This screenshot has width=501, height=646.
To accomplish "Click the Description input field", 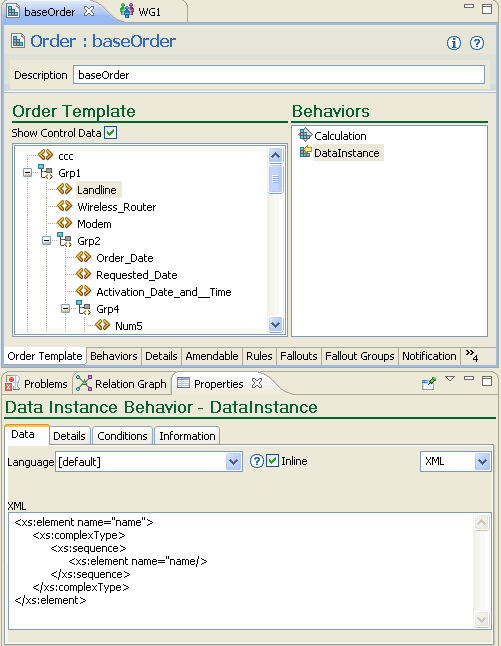I will coord(279,75).
